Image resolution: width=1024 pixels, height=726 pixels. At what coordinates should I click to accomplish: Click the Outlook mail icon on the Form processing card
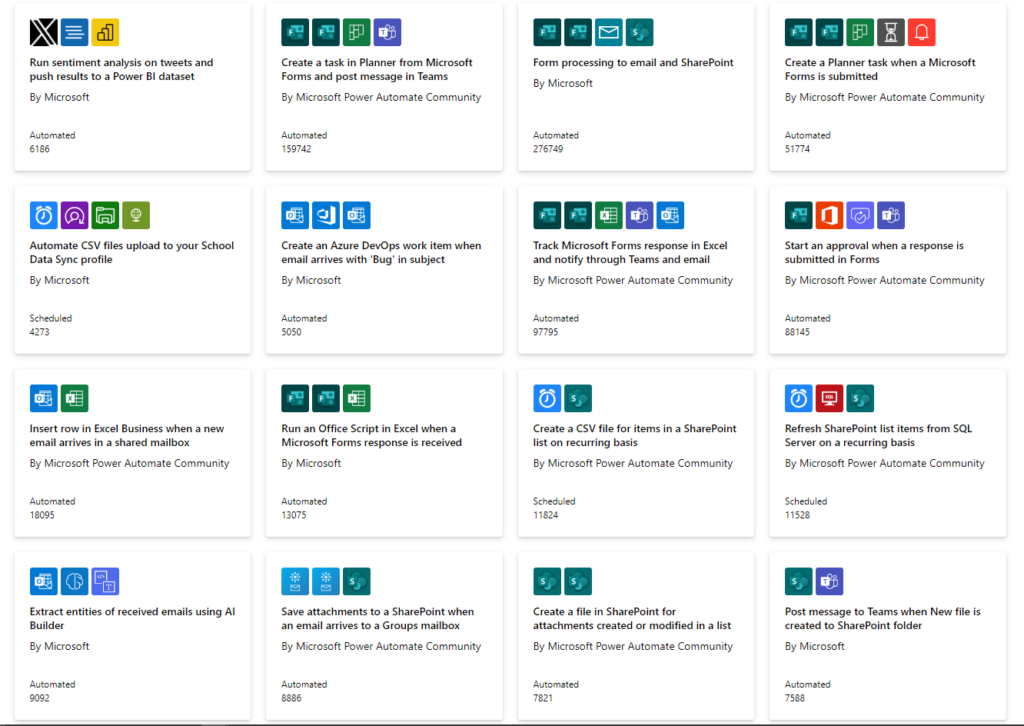[x=608, y=32]
